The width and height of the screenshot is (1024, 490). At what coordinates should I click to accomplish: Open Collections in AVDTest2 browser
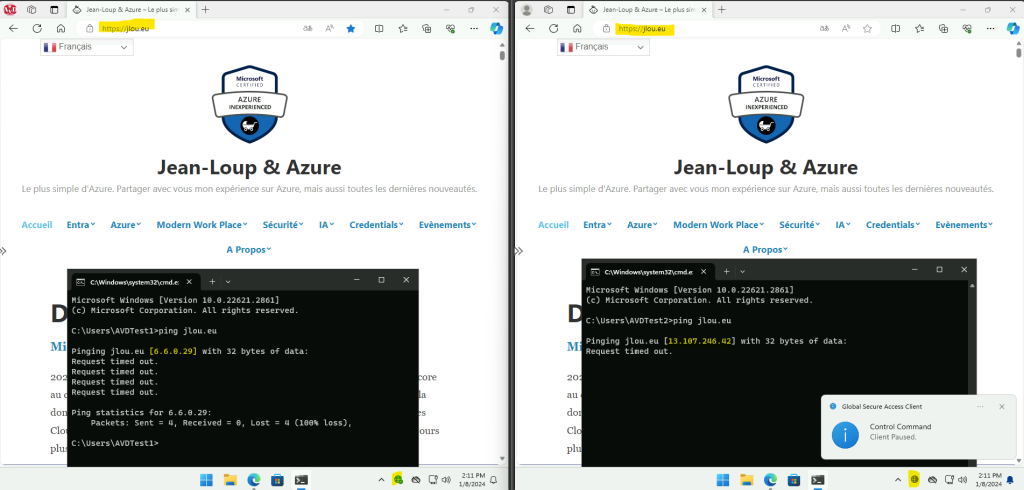pyautogui.click(x=943, y=28)
